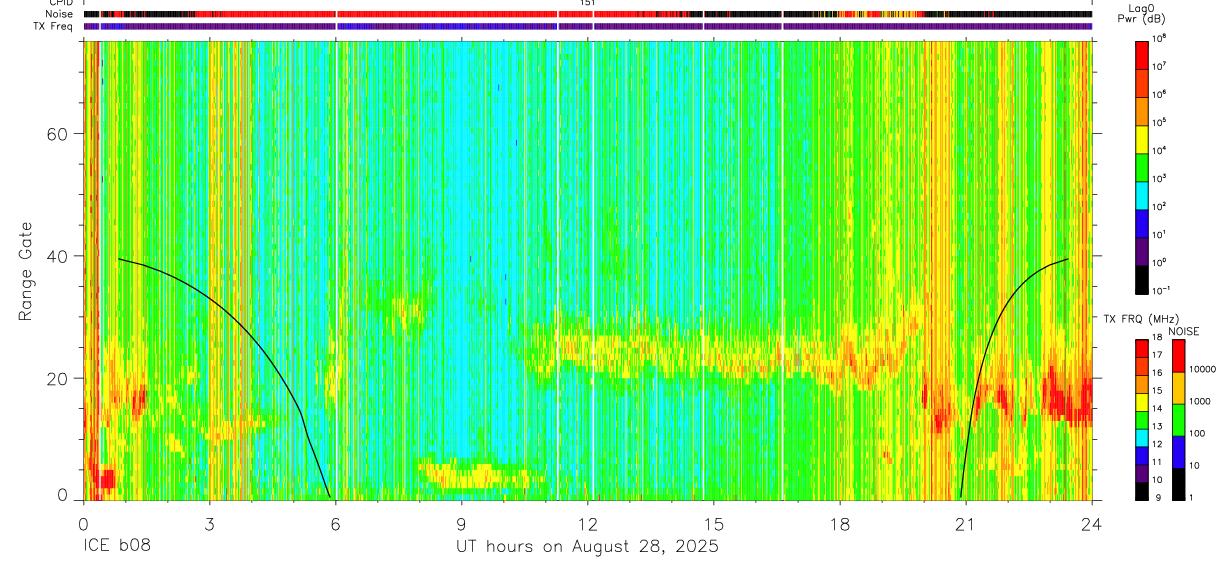Click the 'UT hours on August 28, 2025' axis title

[587, 547]
